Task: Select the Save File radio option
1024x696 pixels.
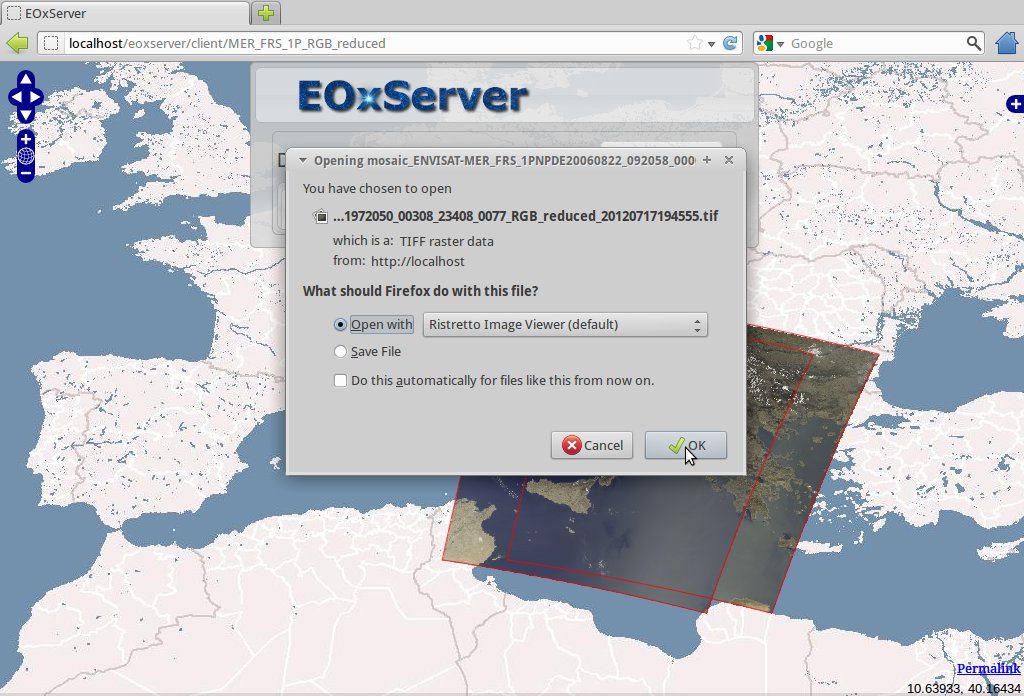Action: tap(341, 352)
